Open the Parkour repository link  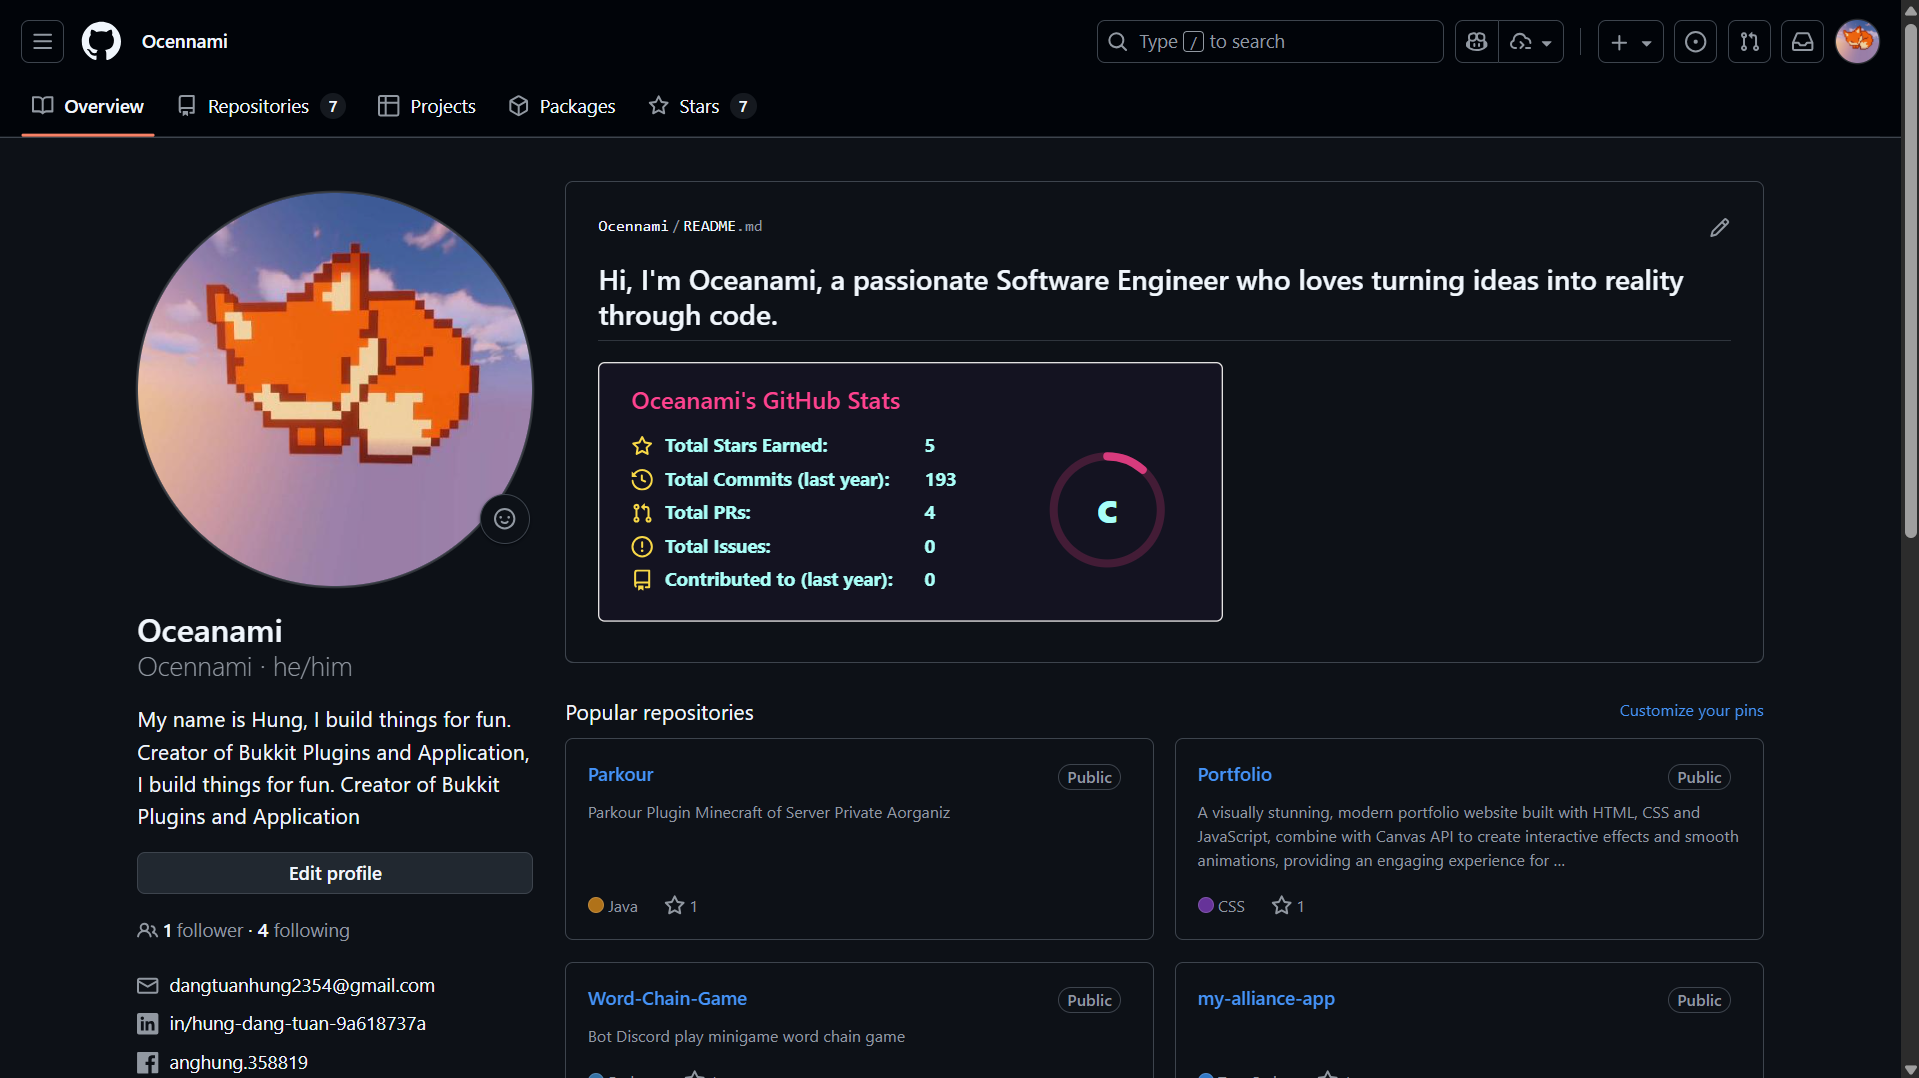tap(620, 775)
